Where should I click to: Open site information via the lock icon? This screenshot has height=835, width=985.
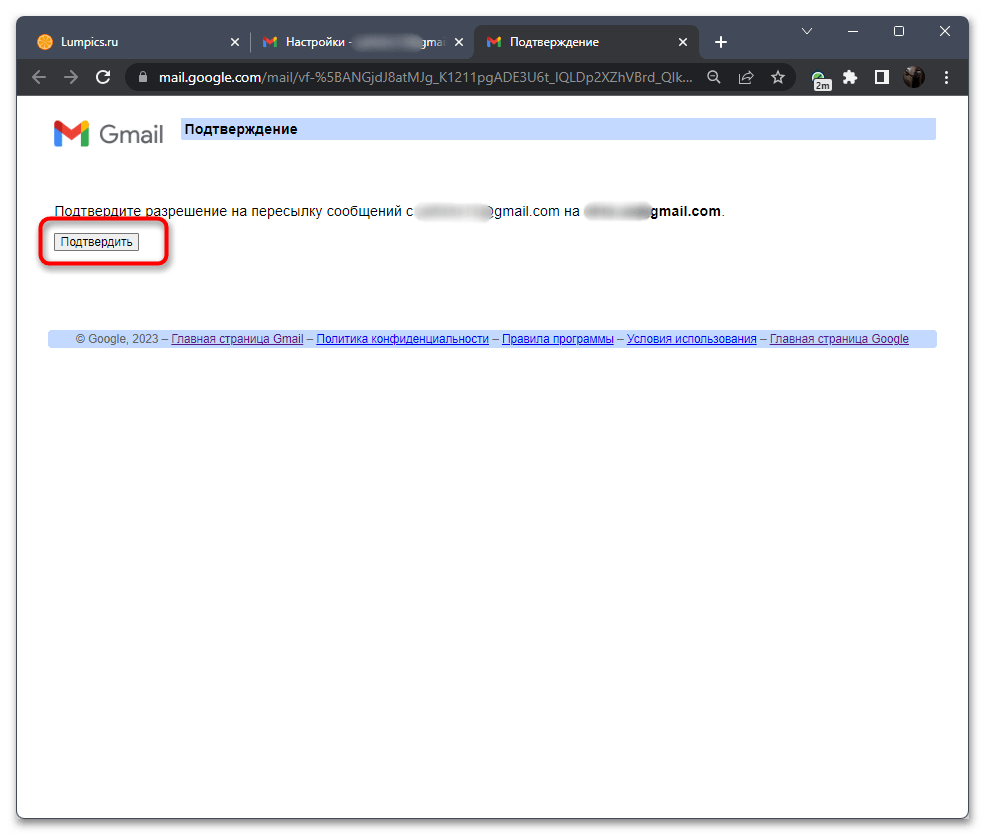142,77
